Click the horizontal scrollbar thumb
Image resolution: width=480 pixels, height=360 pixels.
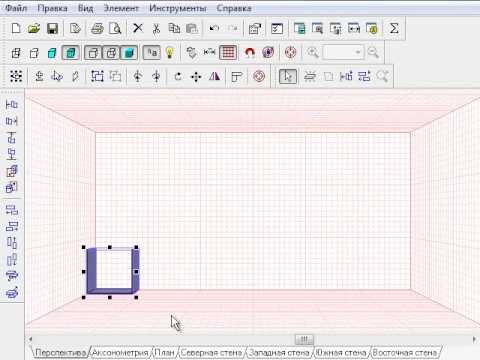coord(304,339)
